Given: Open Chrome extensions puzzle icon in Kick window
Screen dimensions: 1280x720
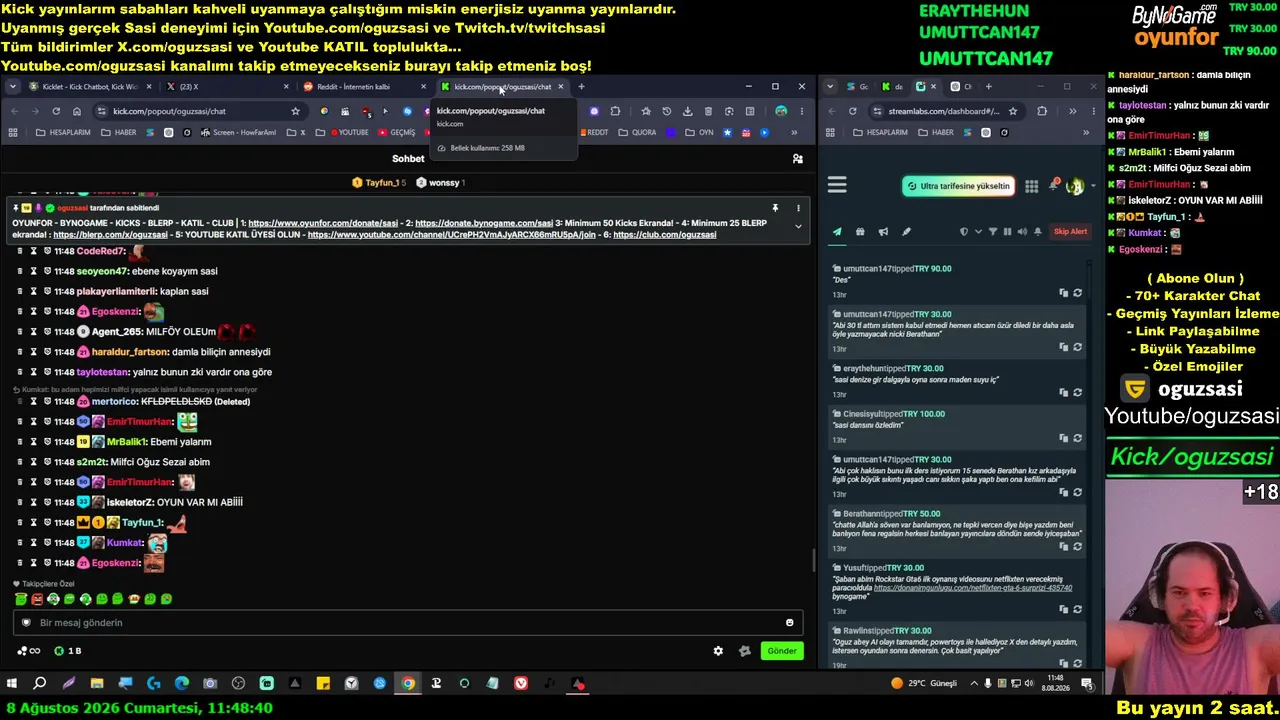Looking at the screenshot, I should pos(615,111).
